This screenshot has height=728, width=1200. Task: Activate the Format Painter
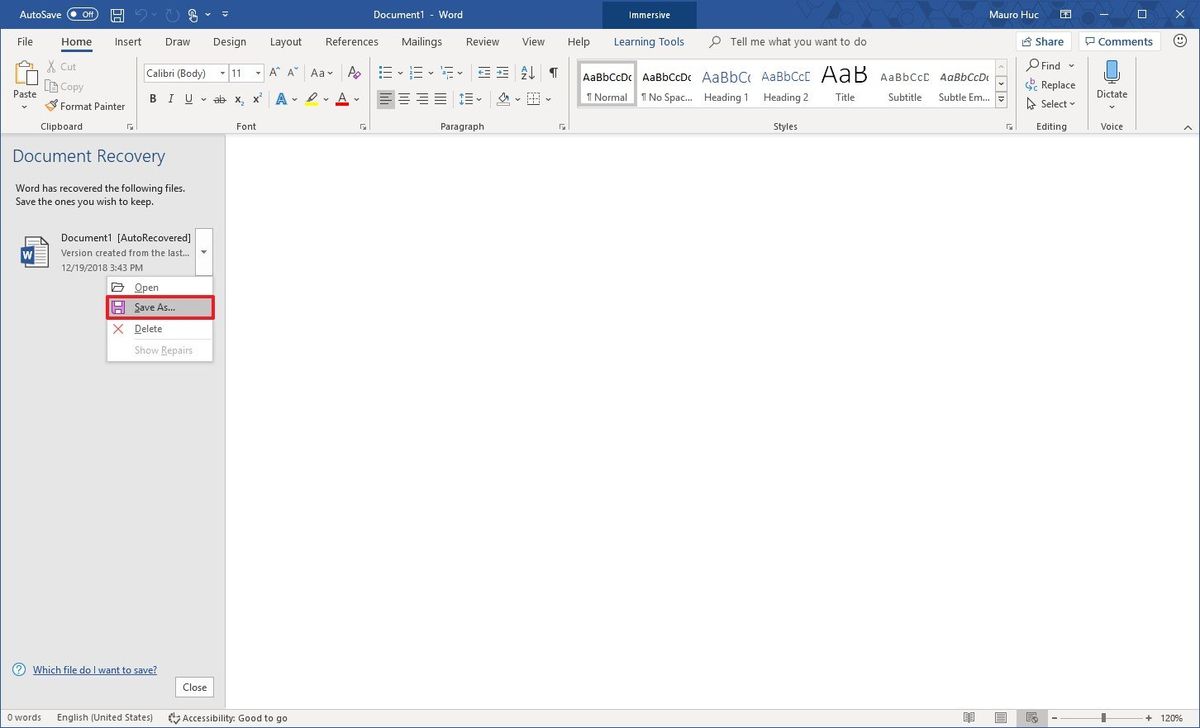86,106
